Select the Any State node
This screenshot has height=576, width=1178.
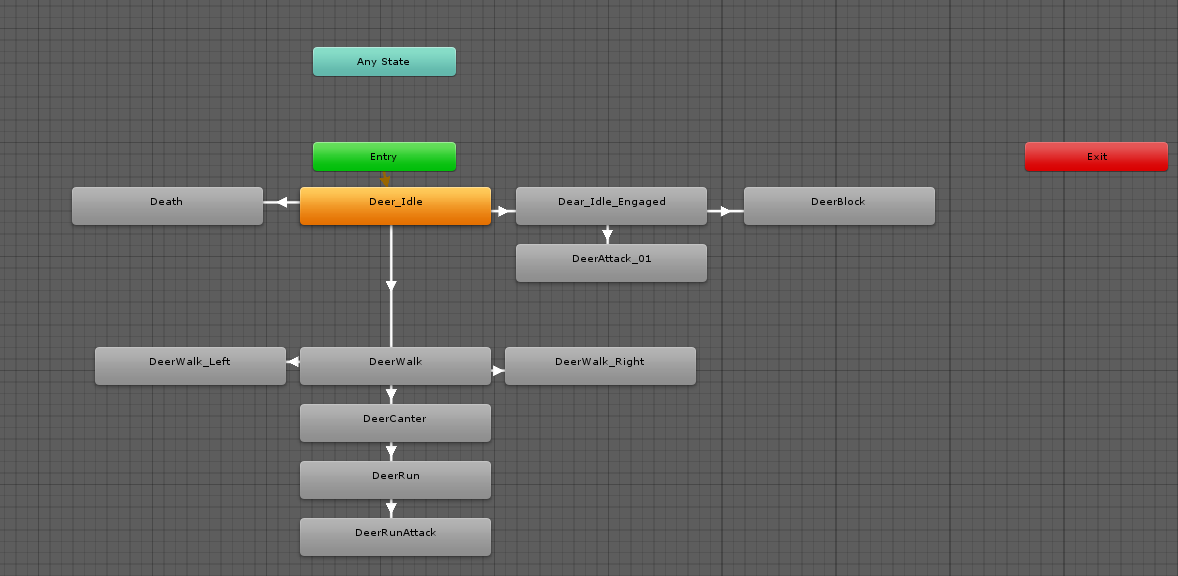pyautogui.click(x=384, y=62)
